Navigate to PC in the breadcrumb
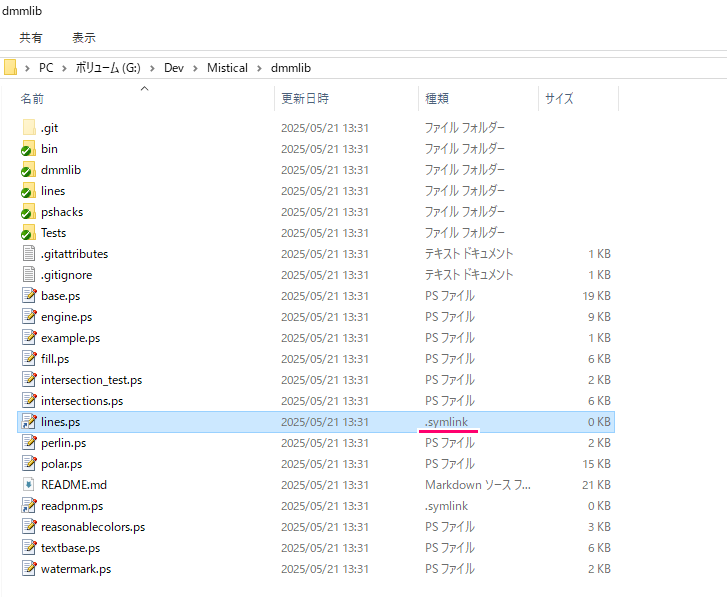 click(x=46, y=68)
